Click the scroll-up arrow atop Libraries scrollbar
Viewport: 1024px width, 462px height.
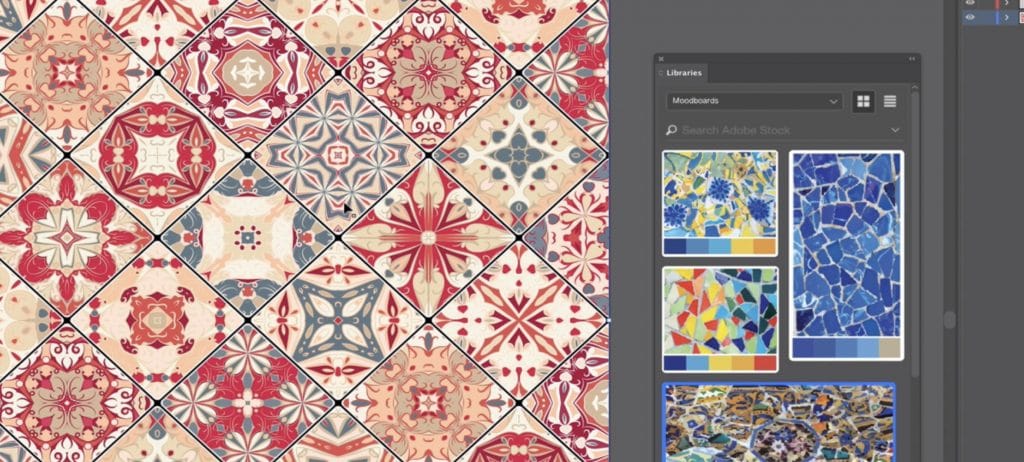click(915, 87)
